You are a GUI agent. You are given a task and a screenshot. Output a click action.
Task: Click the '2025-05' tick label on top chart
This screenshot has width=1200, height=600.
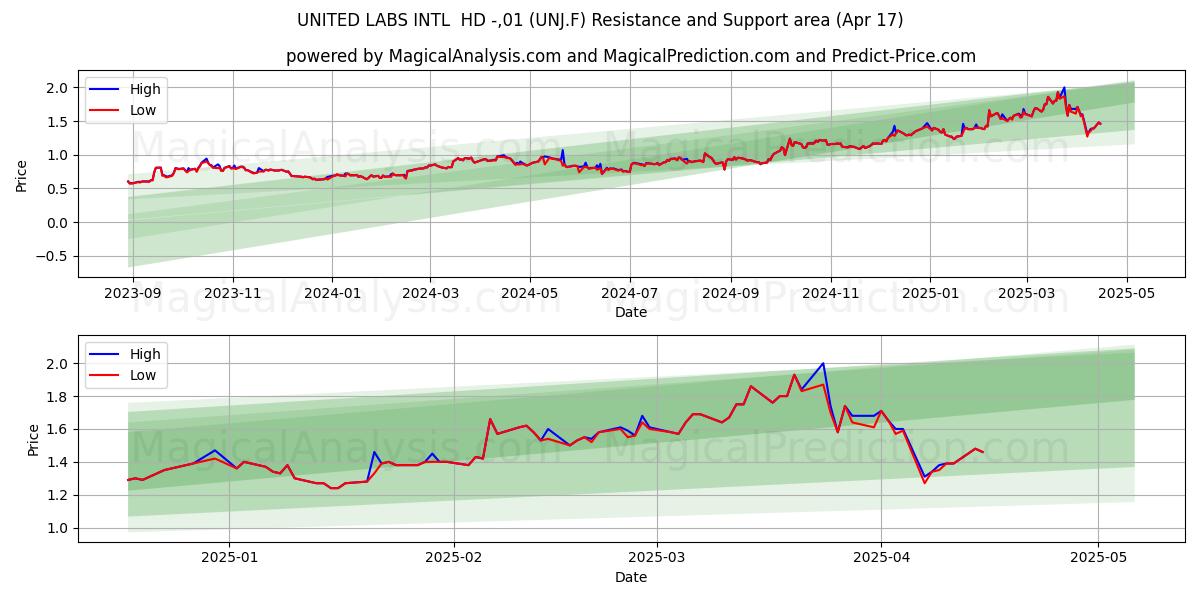(1126, 293)
